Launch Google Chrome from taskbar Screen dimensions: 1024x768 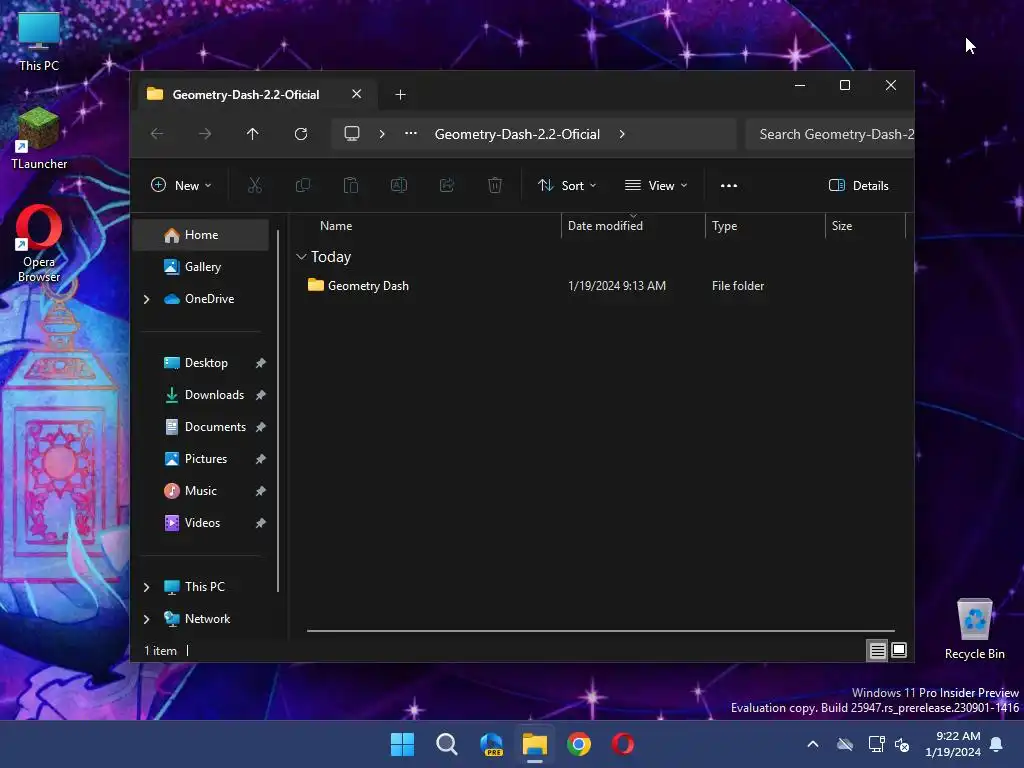tap(579, 744)
